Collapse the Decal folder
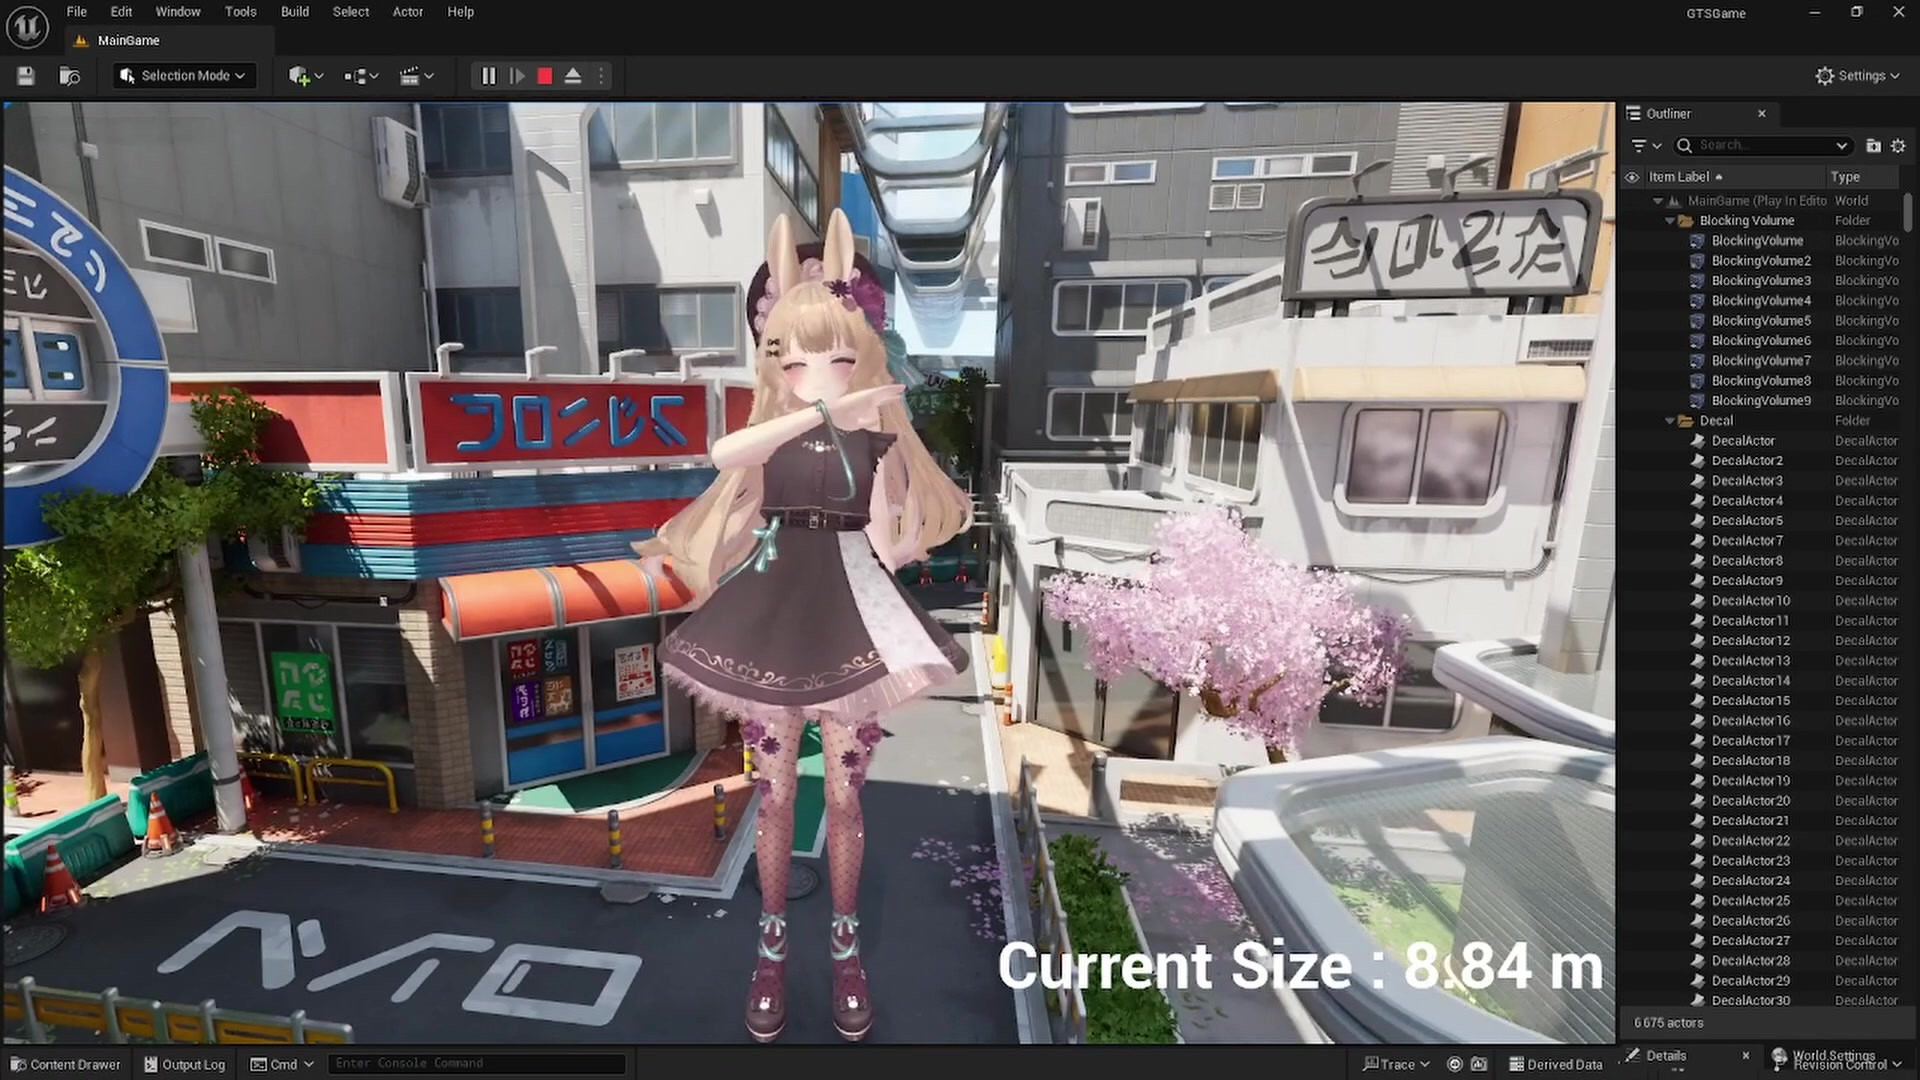The width and height of the screenshot is (1920, 1080). (1670, 421)
